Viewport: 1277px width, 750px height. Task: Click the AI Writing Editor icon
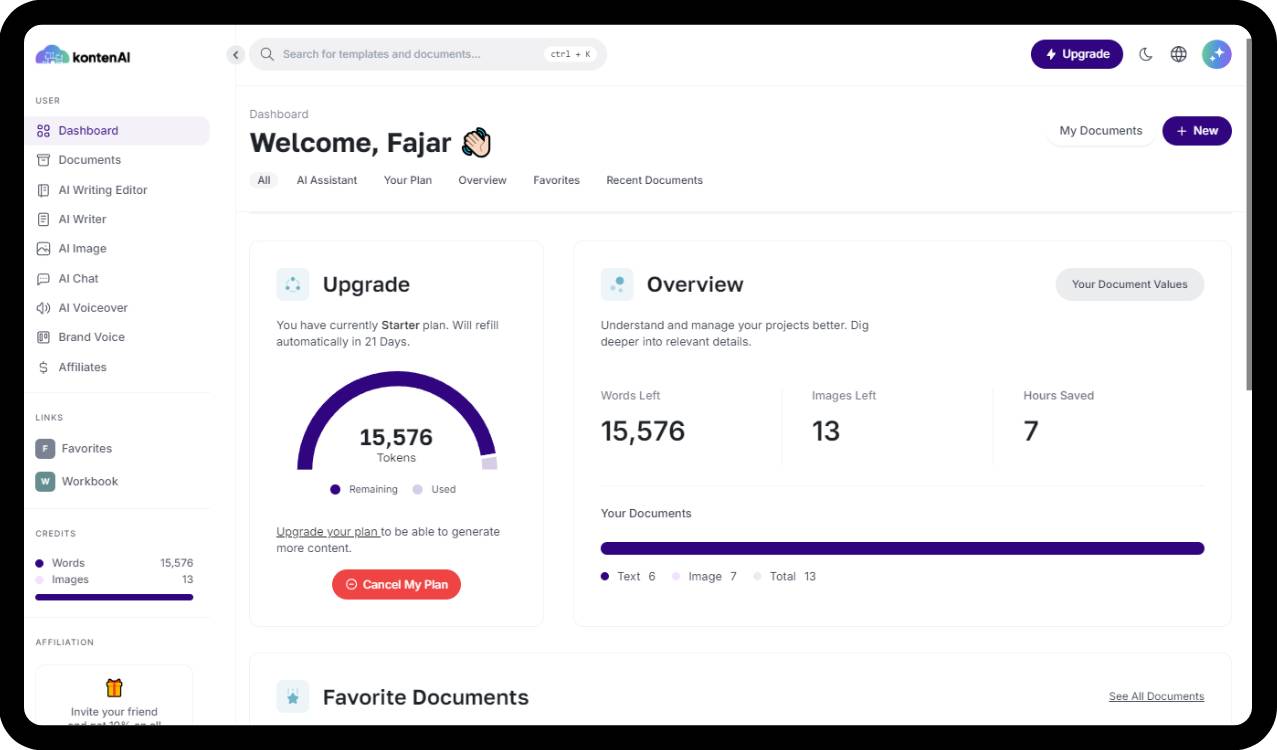[x=43, y=190]
